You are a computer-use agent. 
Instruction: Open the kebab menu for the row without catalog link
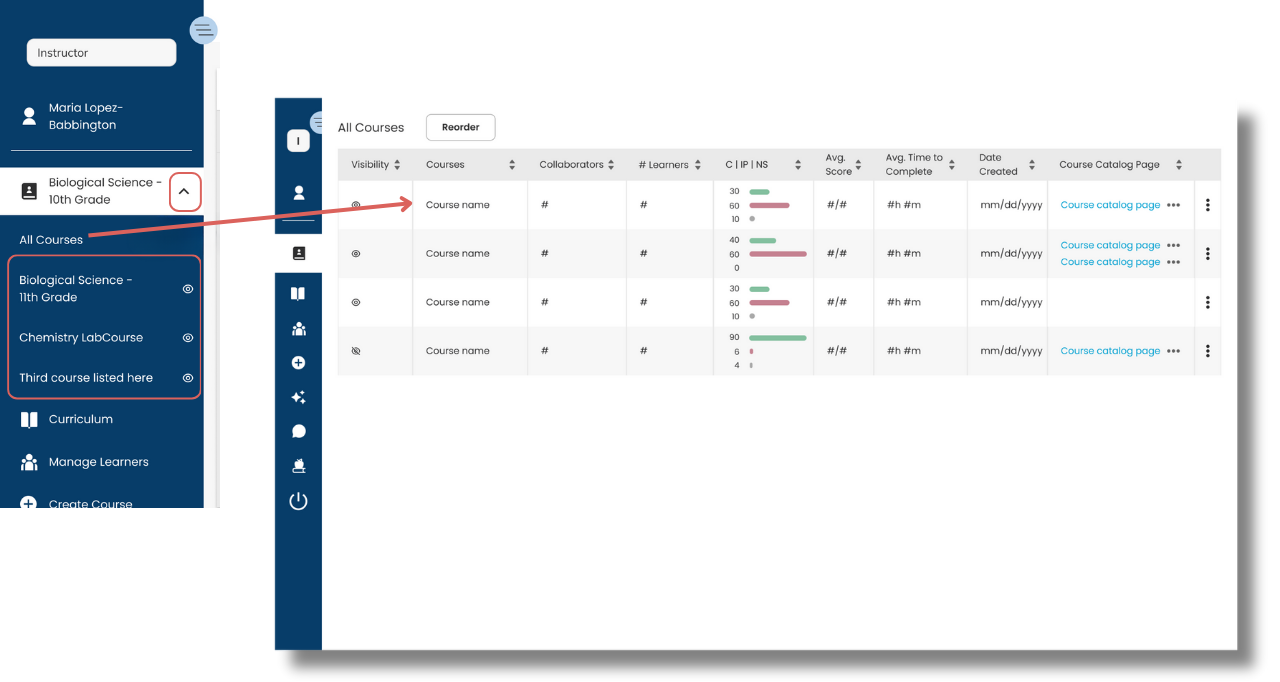click(x=1208, y=302)
